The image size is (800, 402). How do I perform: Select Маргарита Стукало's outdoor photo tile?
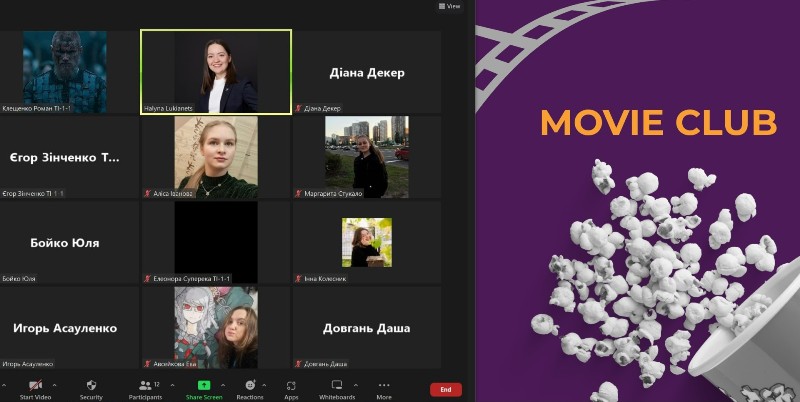(x=367, y=157)
